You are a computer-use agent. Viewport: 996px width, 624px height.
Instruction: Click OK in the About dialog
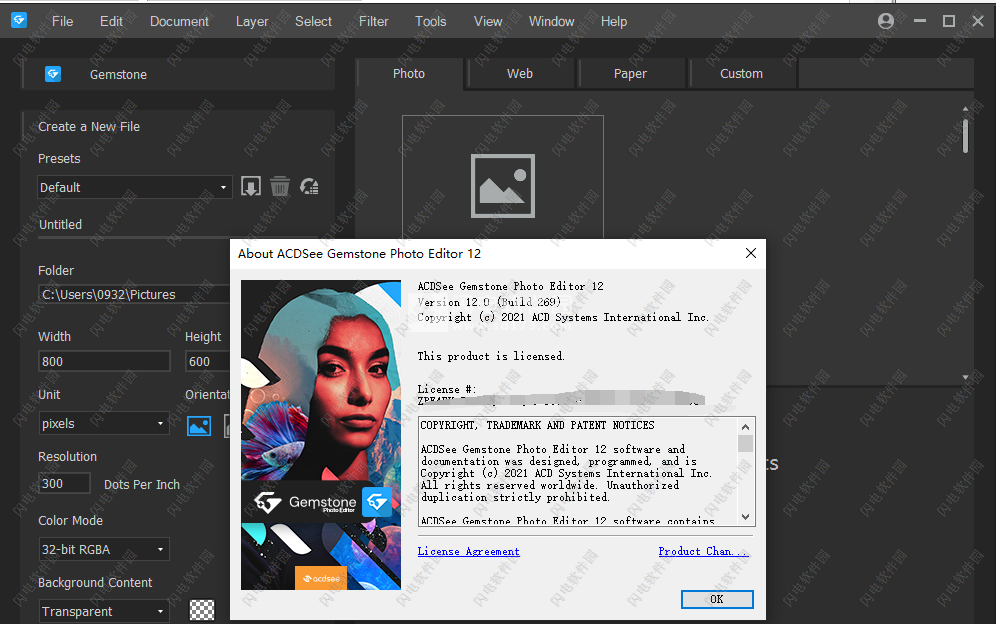pos(717,599)
